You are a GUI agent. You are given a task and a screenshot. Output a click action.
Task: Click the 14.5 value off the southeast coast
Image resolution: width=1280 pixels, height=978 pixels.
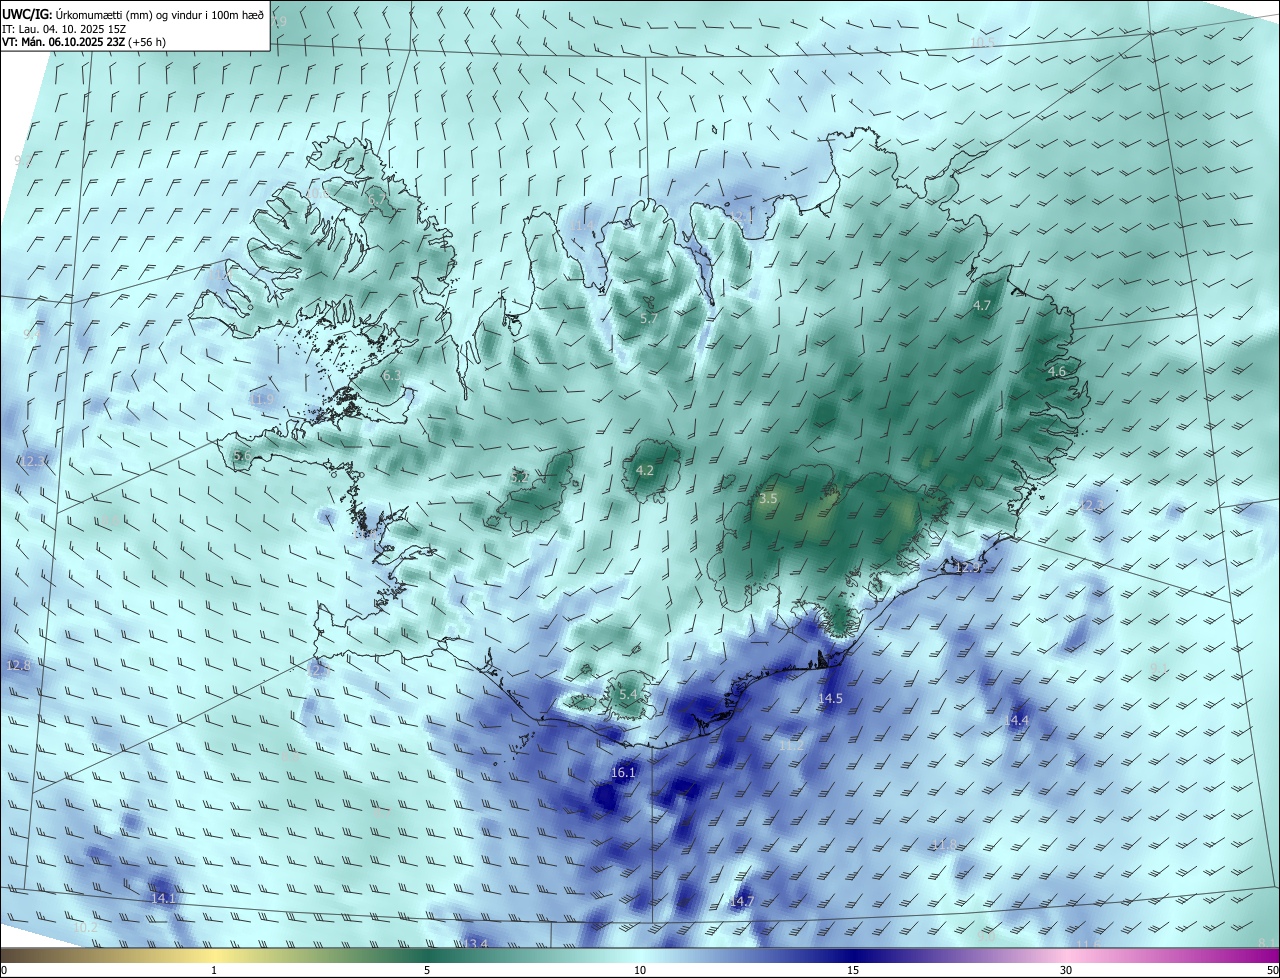[830, 699]
